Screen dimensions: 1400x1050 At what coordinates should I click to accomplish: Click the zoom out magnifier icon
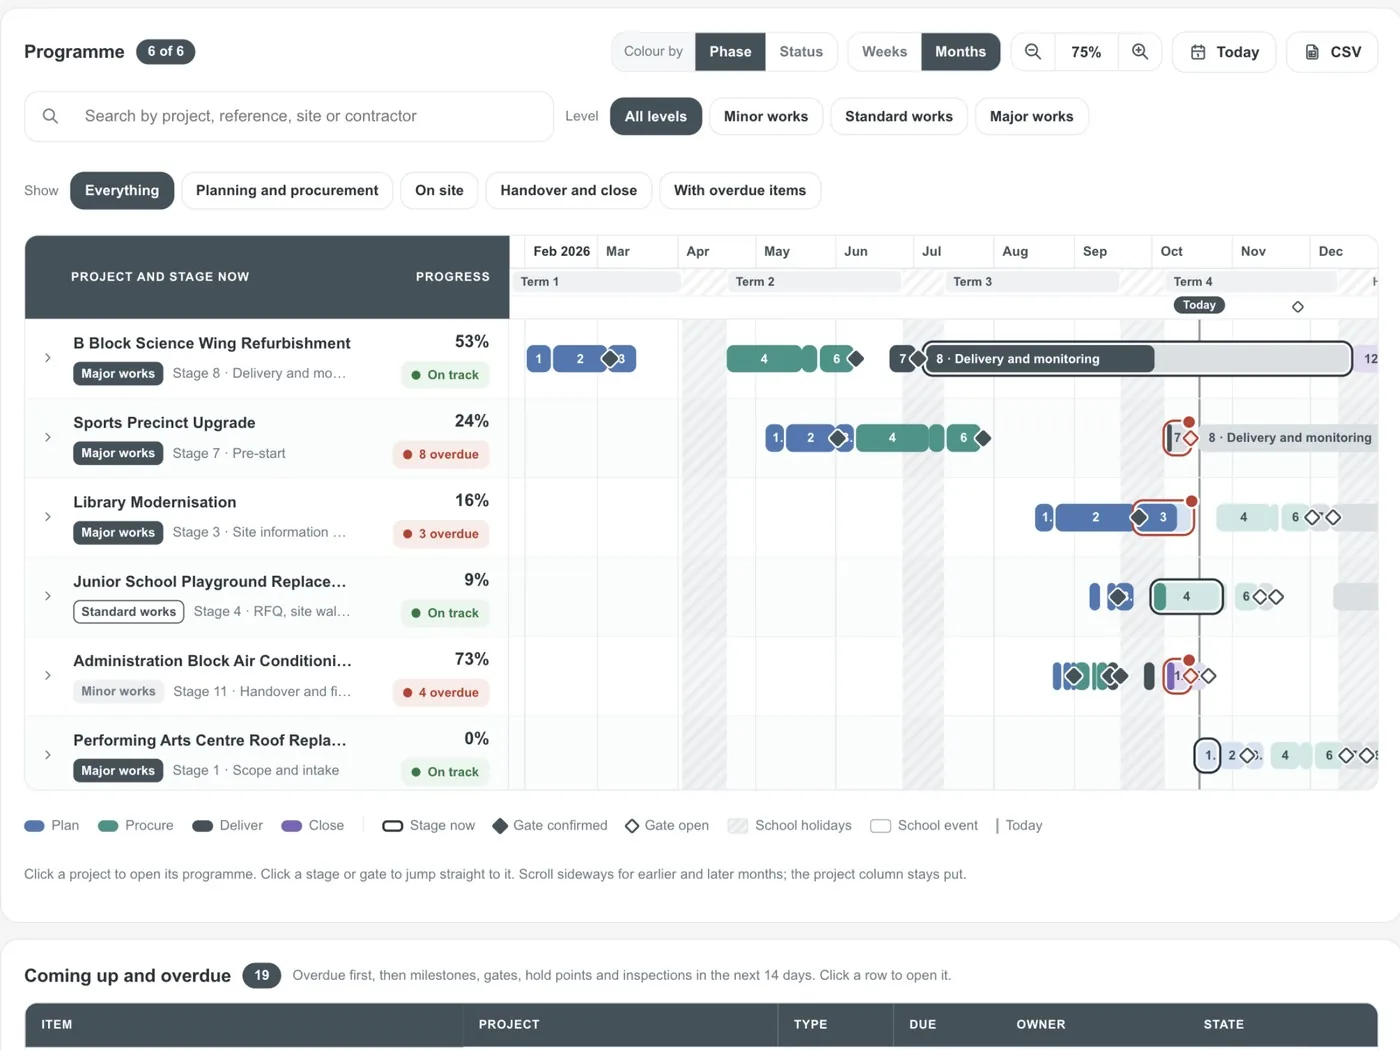pos(1033,52)
